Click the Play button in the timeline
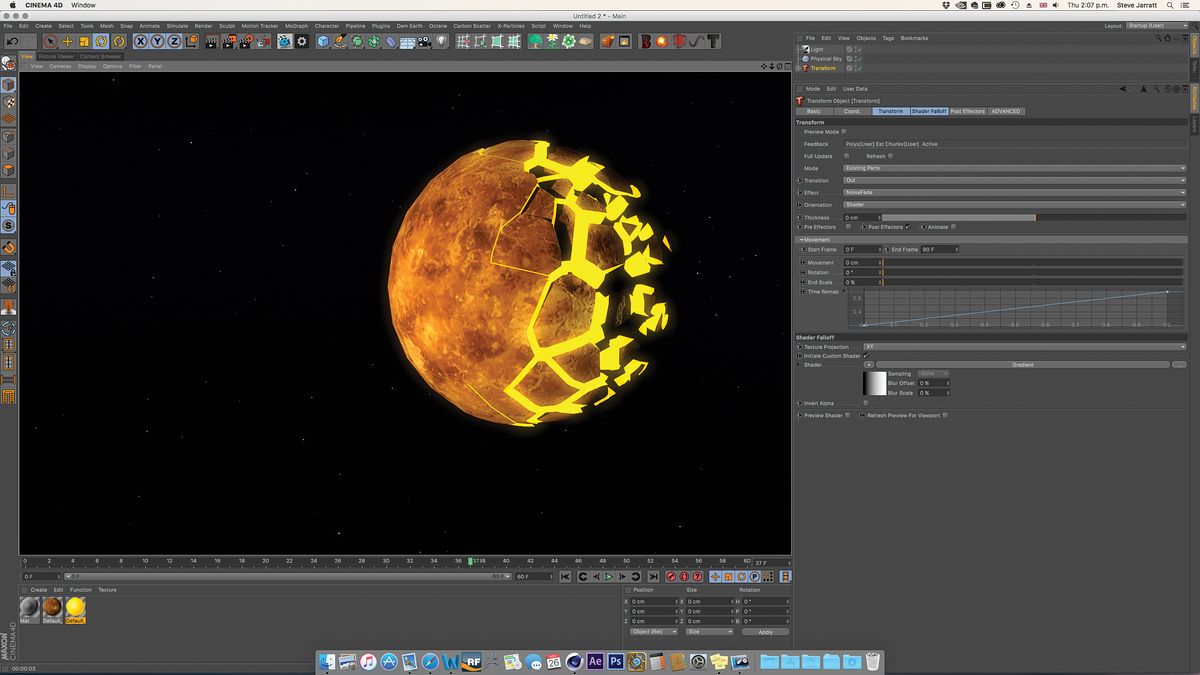Screen dimensions: 1200x675 pyautogui.click(x=609, y=577)
